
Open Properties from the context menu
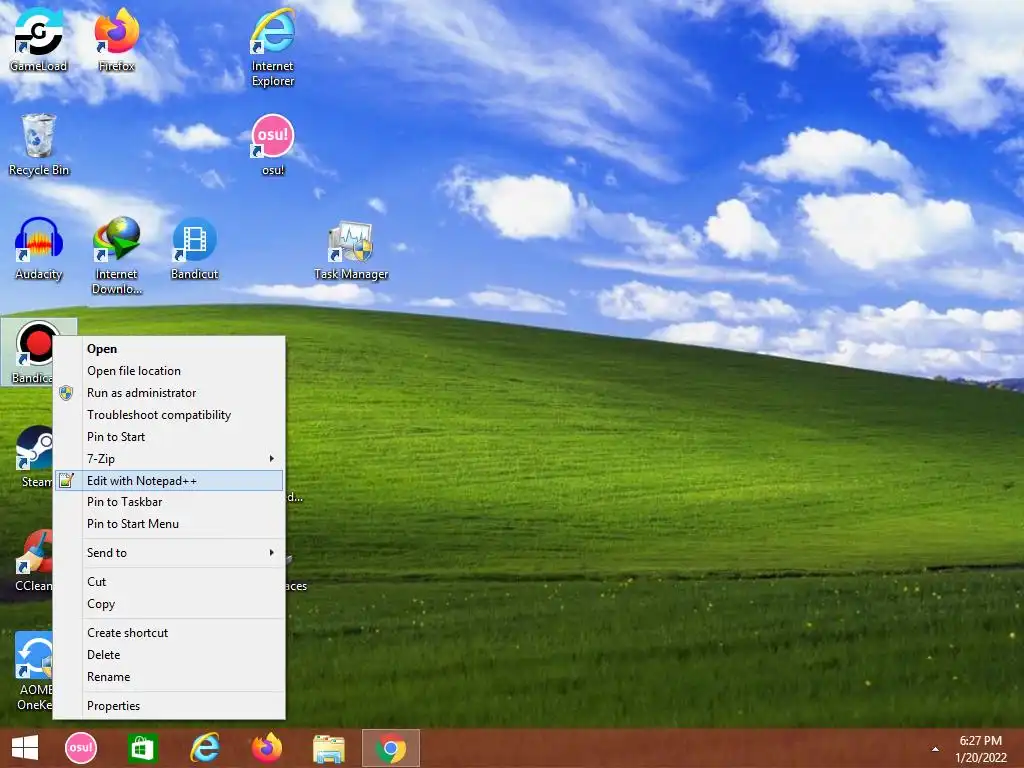(x=169, y=705)
